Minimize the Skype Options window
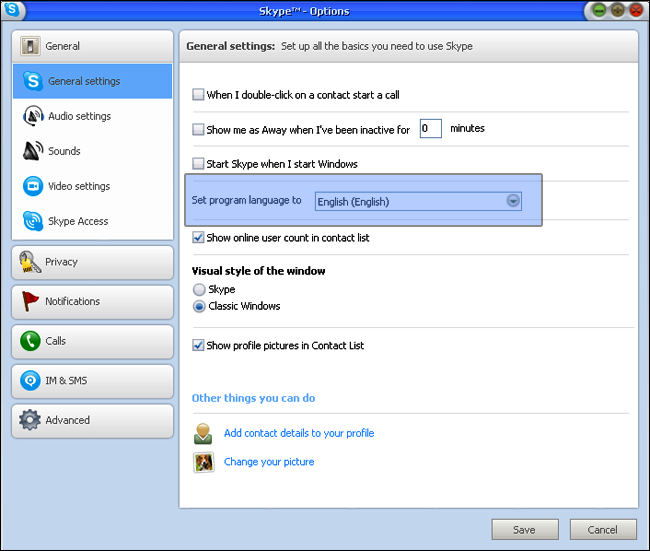650x551 pixels. (x=599, y=10)
